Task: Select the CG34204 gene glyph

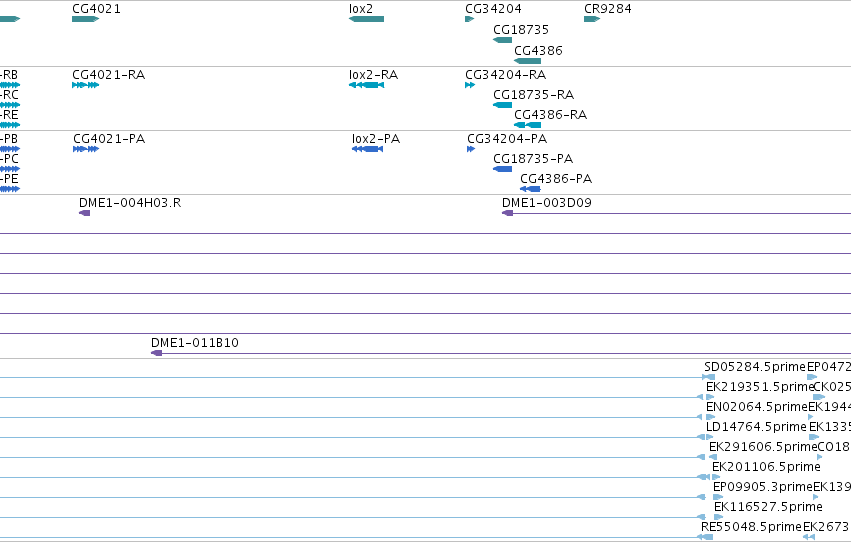Action: tap(469, 19)
